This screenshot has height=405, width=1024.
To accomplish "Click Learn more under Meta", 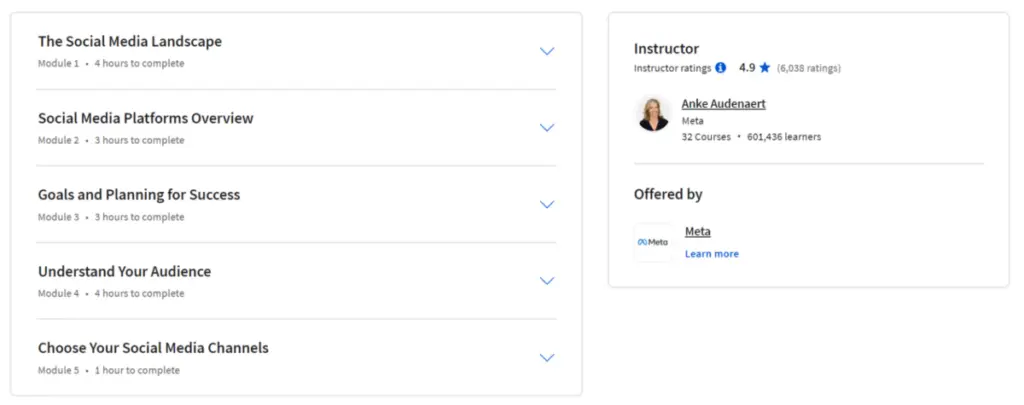I will [711, 254].
